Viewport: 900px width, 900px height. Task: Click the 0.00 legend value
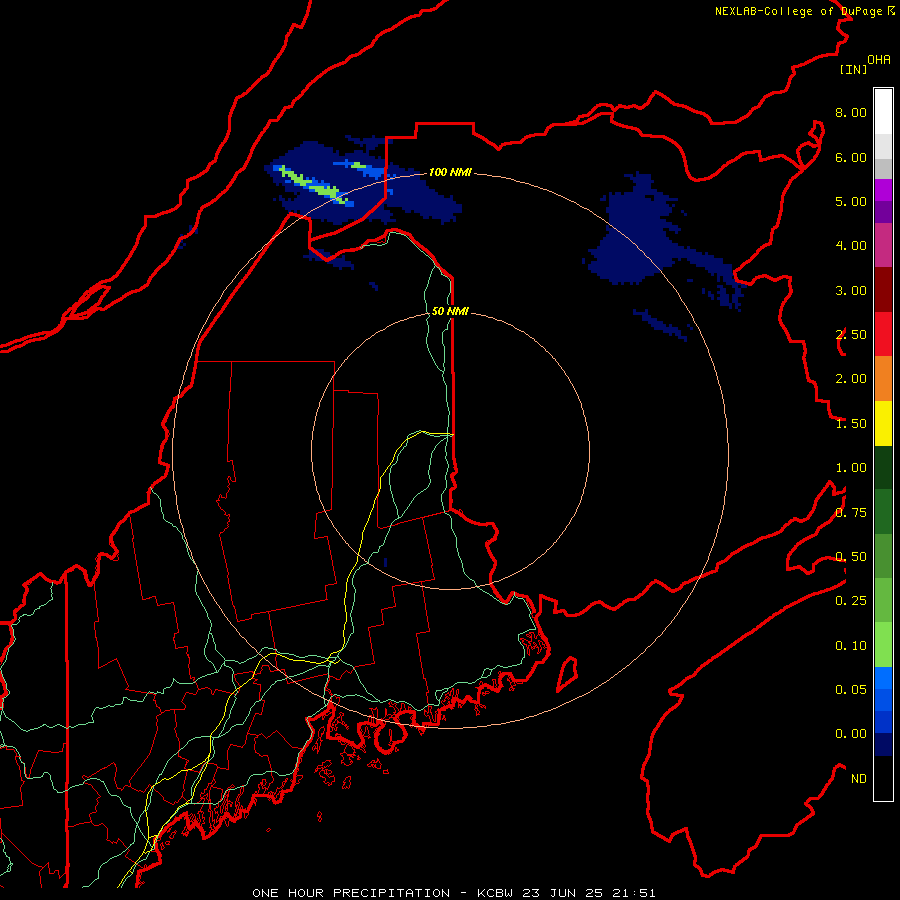tap(851, 734)
